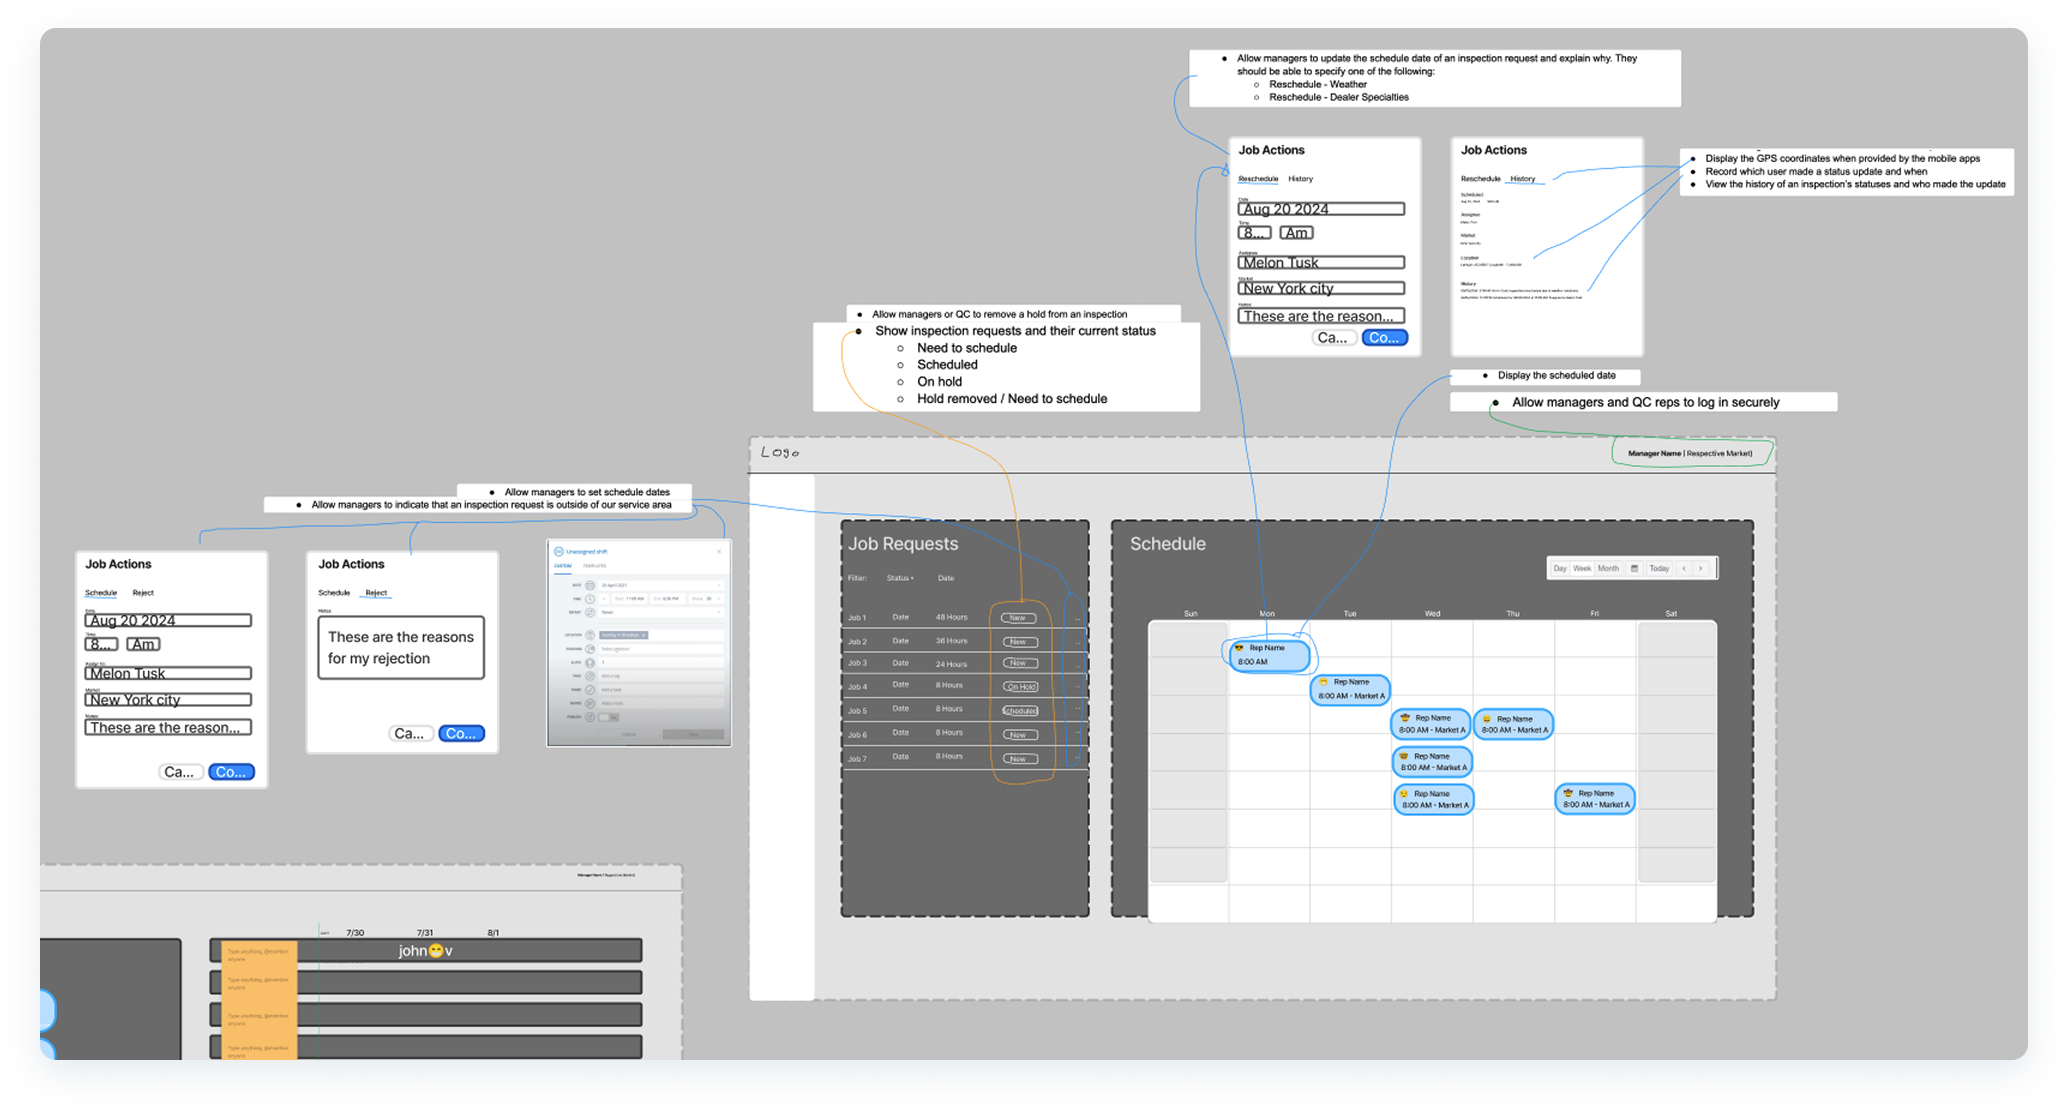Screen dimensions: 2068x1112
Task: Select the location pin icon in the shift dialog
Action: tap(589, 635)
